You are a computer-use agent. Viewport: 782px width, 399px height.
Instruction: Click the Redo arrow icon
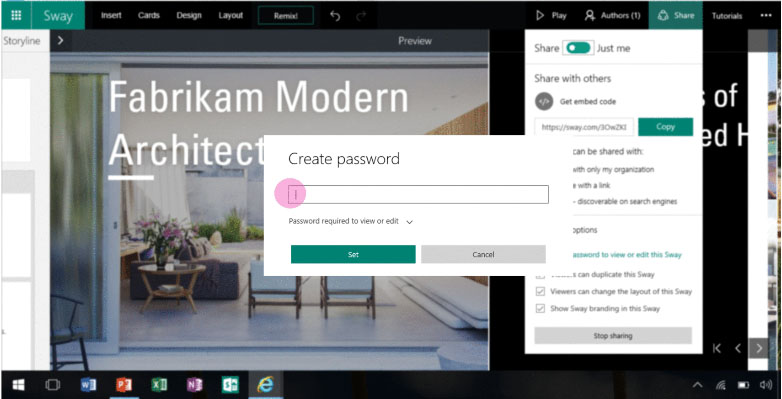click(361, 16)
